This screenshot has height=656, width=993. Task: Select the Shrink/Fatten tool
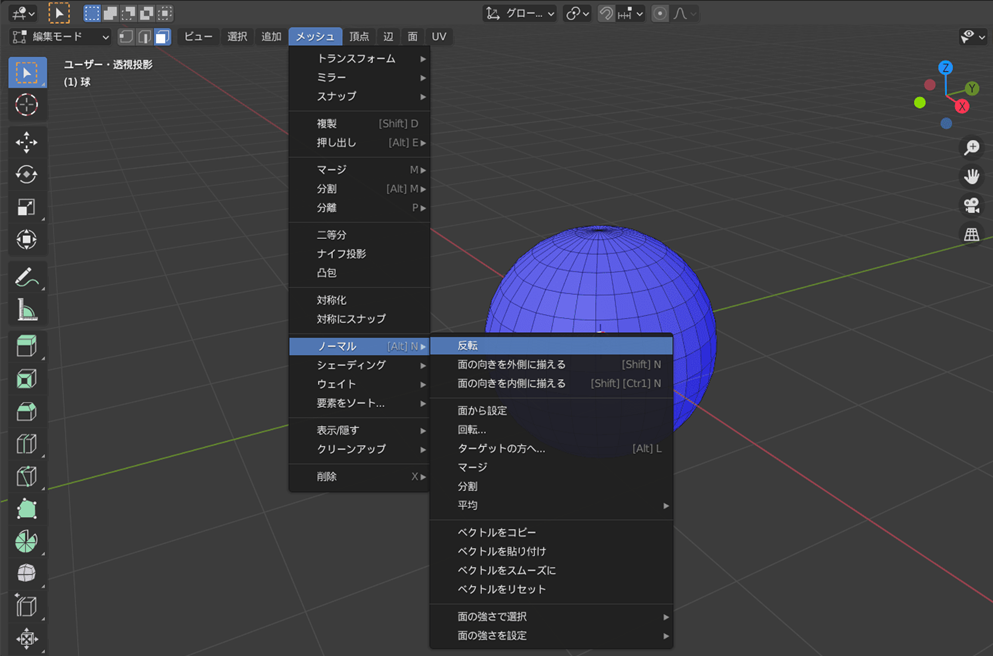point(27,638)
